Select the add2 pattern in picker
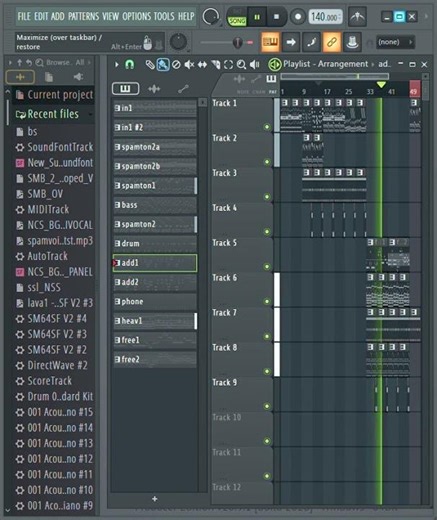Image resolution: width=437 pixels, height=520 pixels. tap(155, 282)
